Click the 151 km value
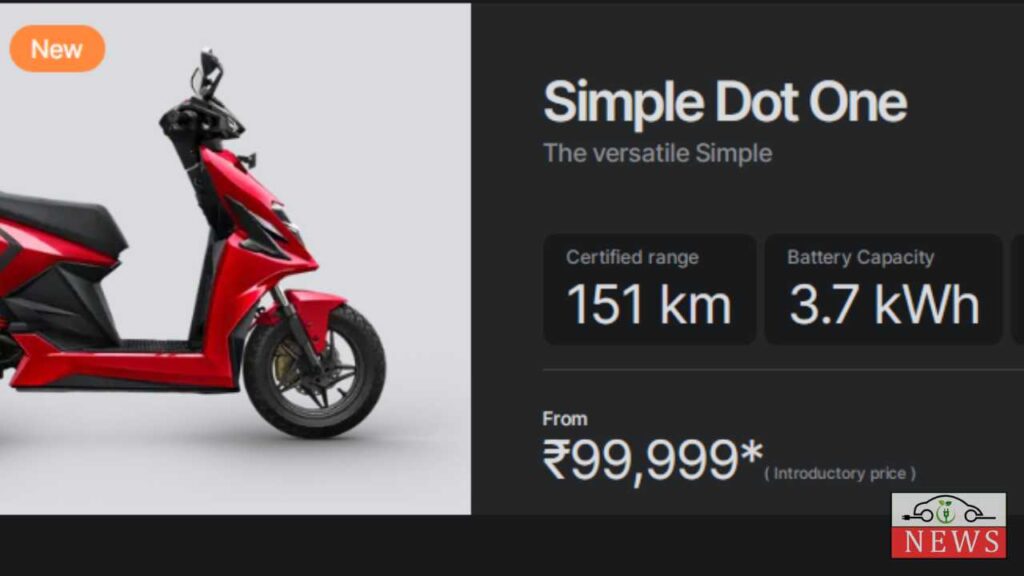Image resolution: width=1024 pixels, height=576 pixels. [x=648, y=305]
